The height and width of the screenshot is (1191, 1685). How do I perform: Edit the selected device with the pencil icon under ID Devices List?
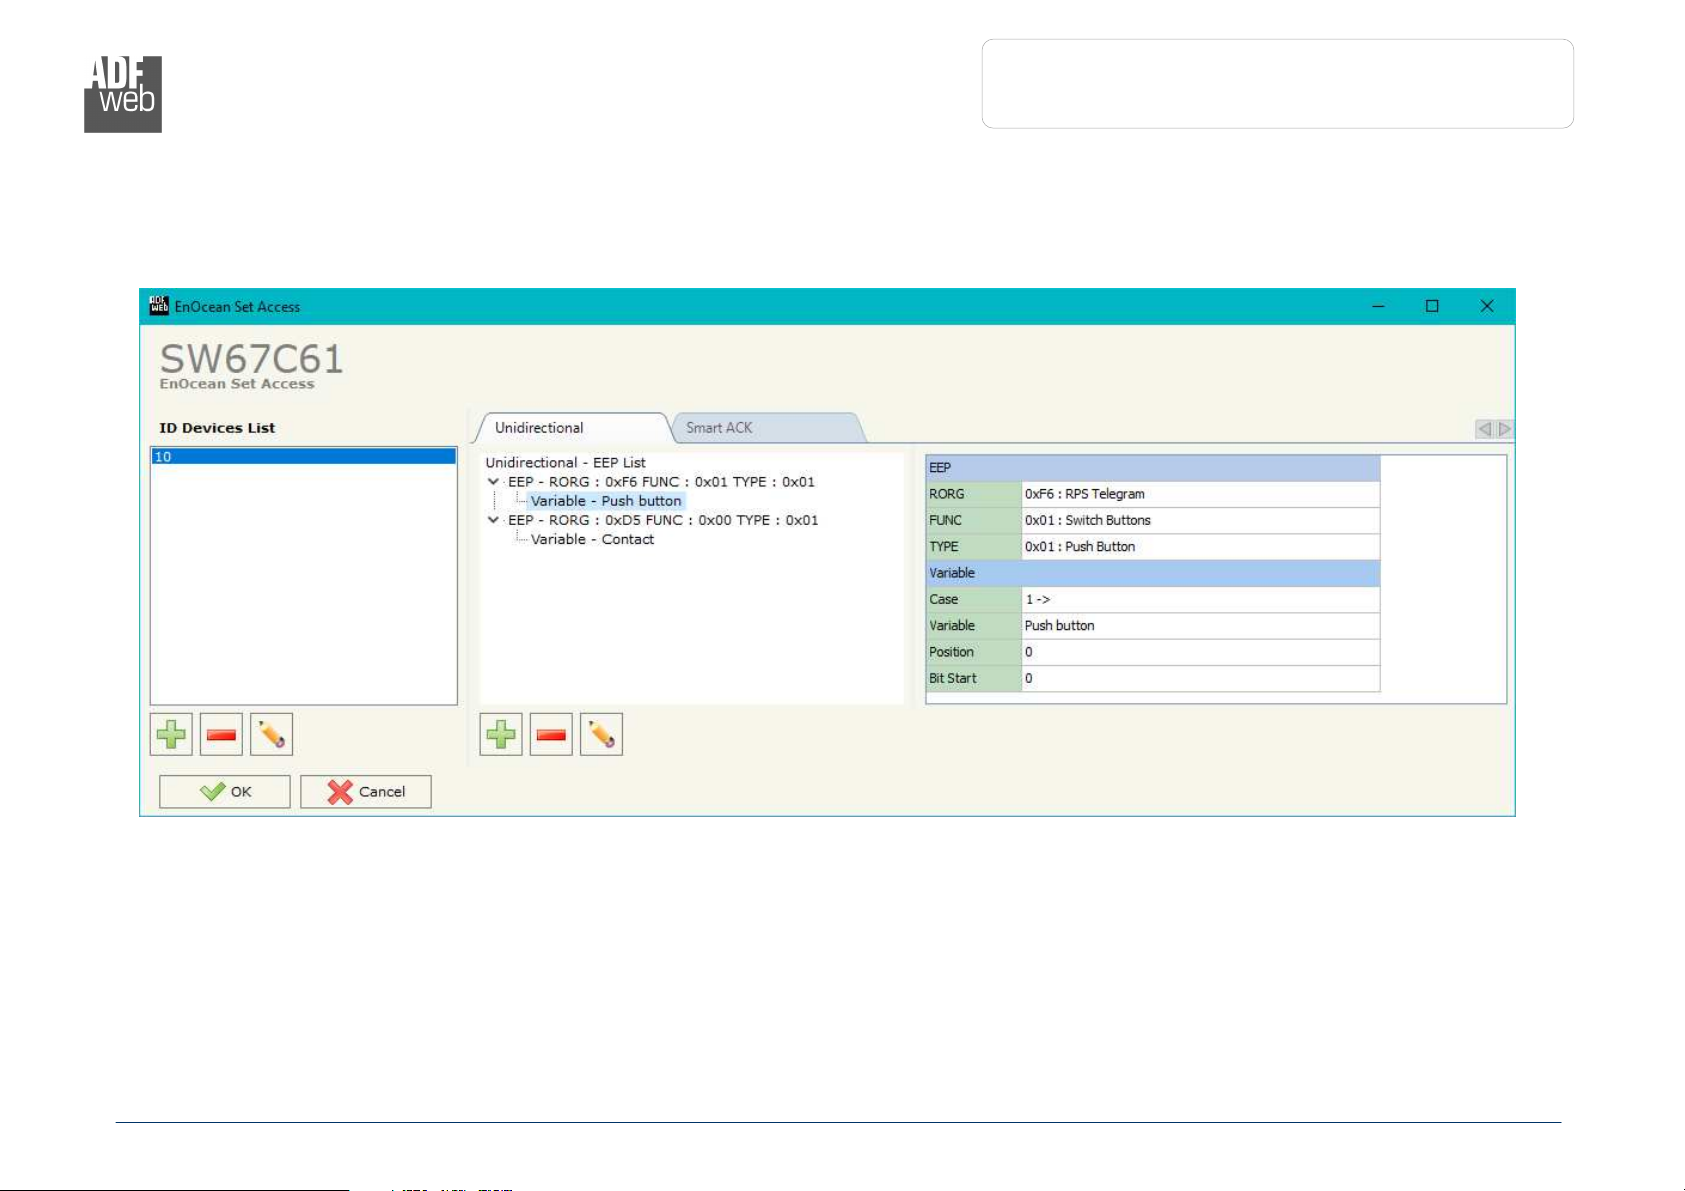point(271,735)
